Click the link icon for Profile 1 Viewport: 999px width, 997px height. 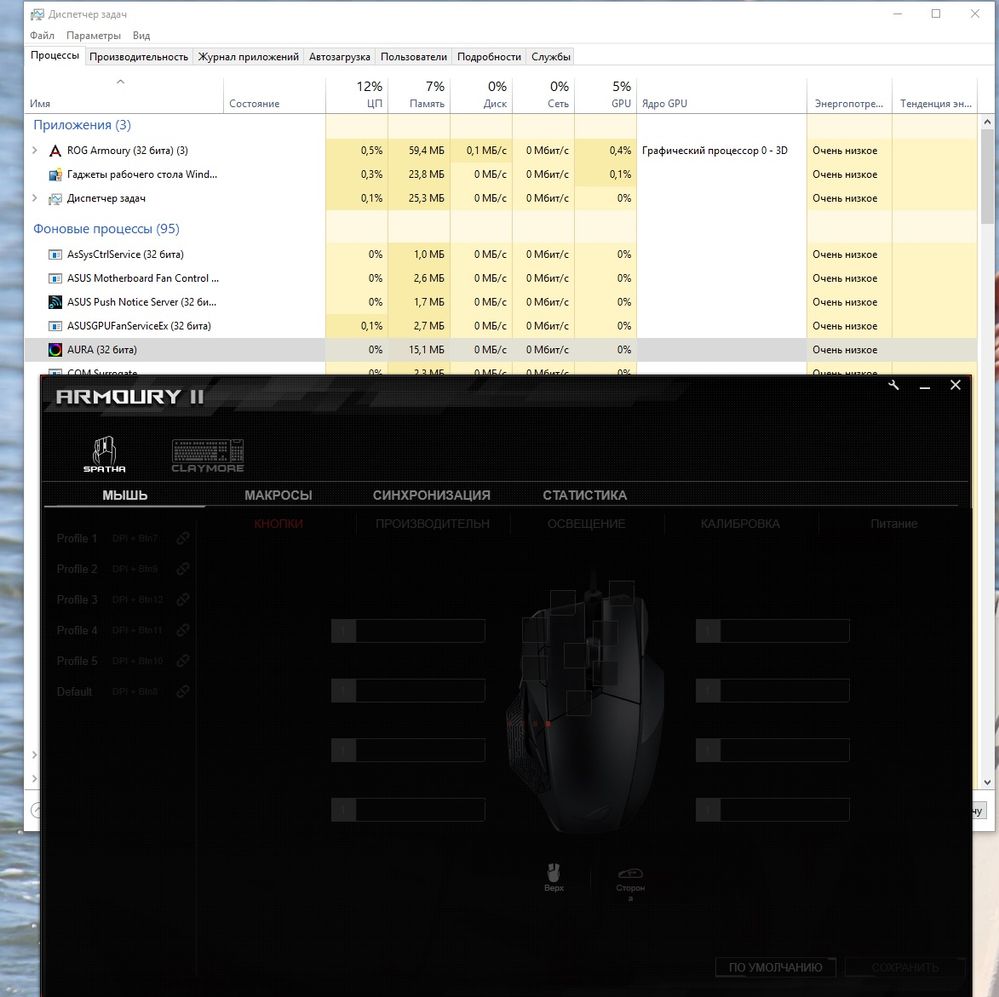(183, 538)
